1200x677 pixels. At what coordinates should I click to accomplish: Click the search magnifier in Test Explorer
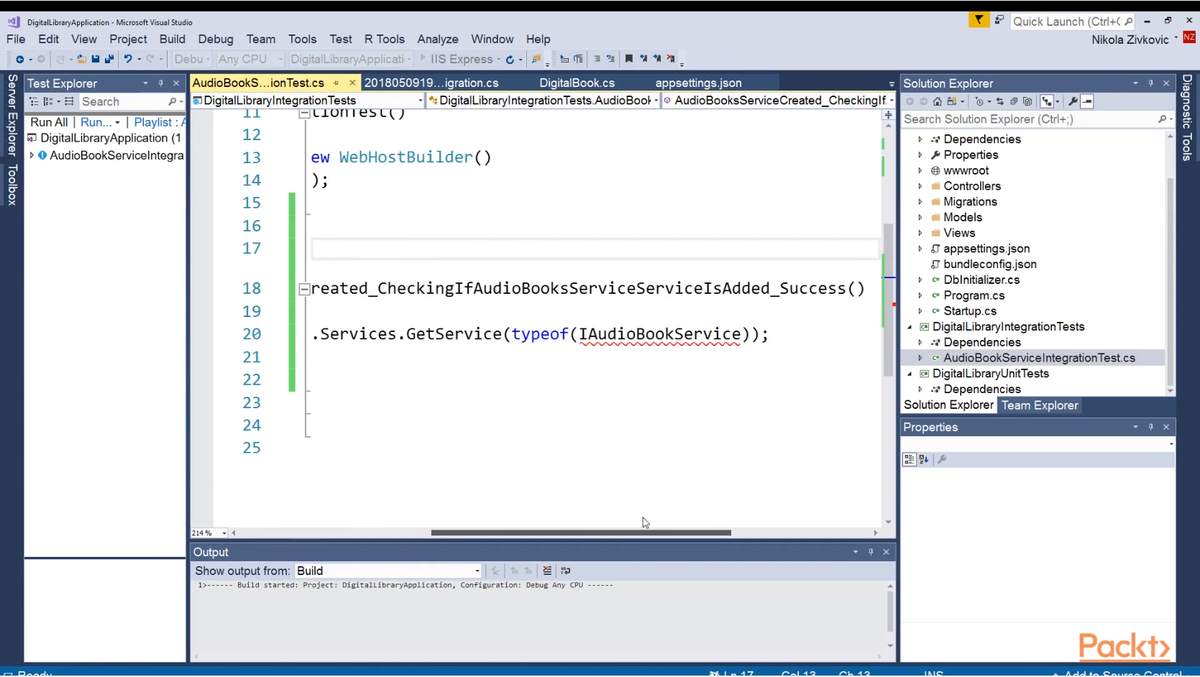(172, 101)
